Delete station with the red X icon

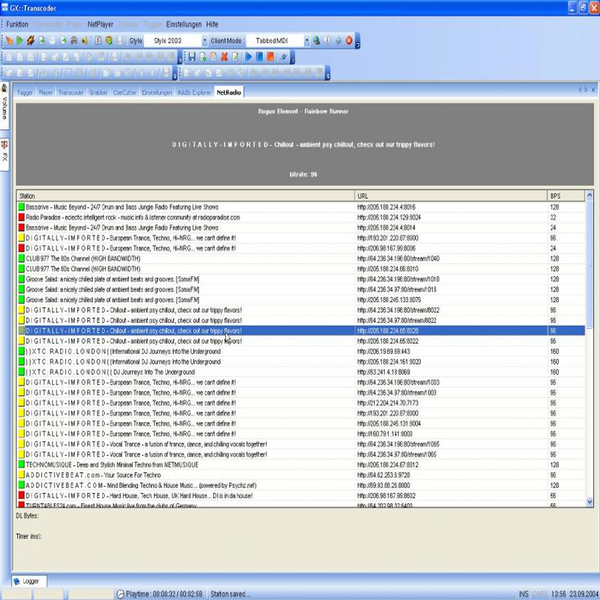pyautogui.click(x=224, y=57)
